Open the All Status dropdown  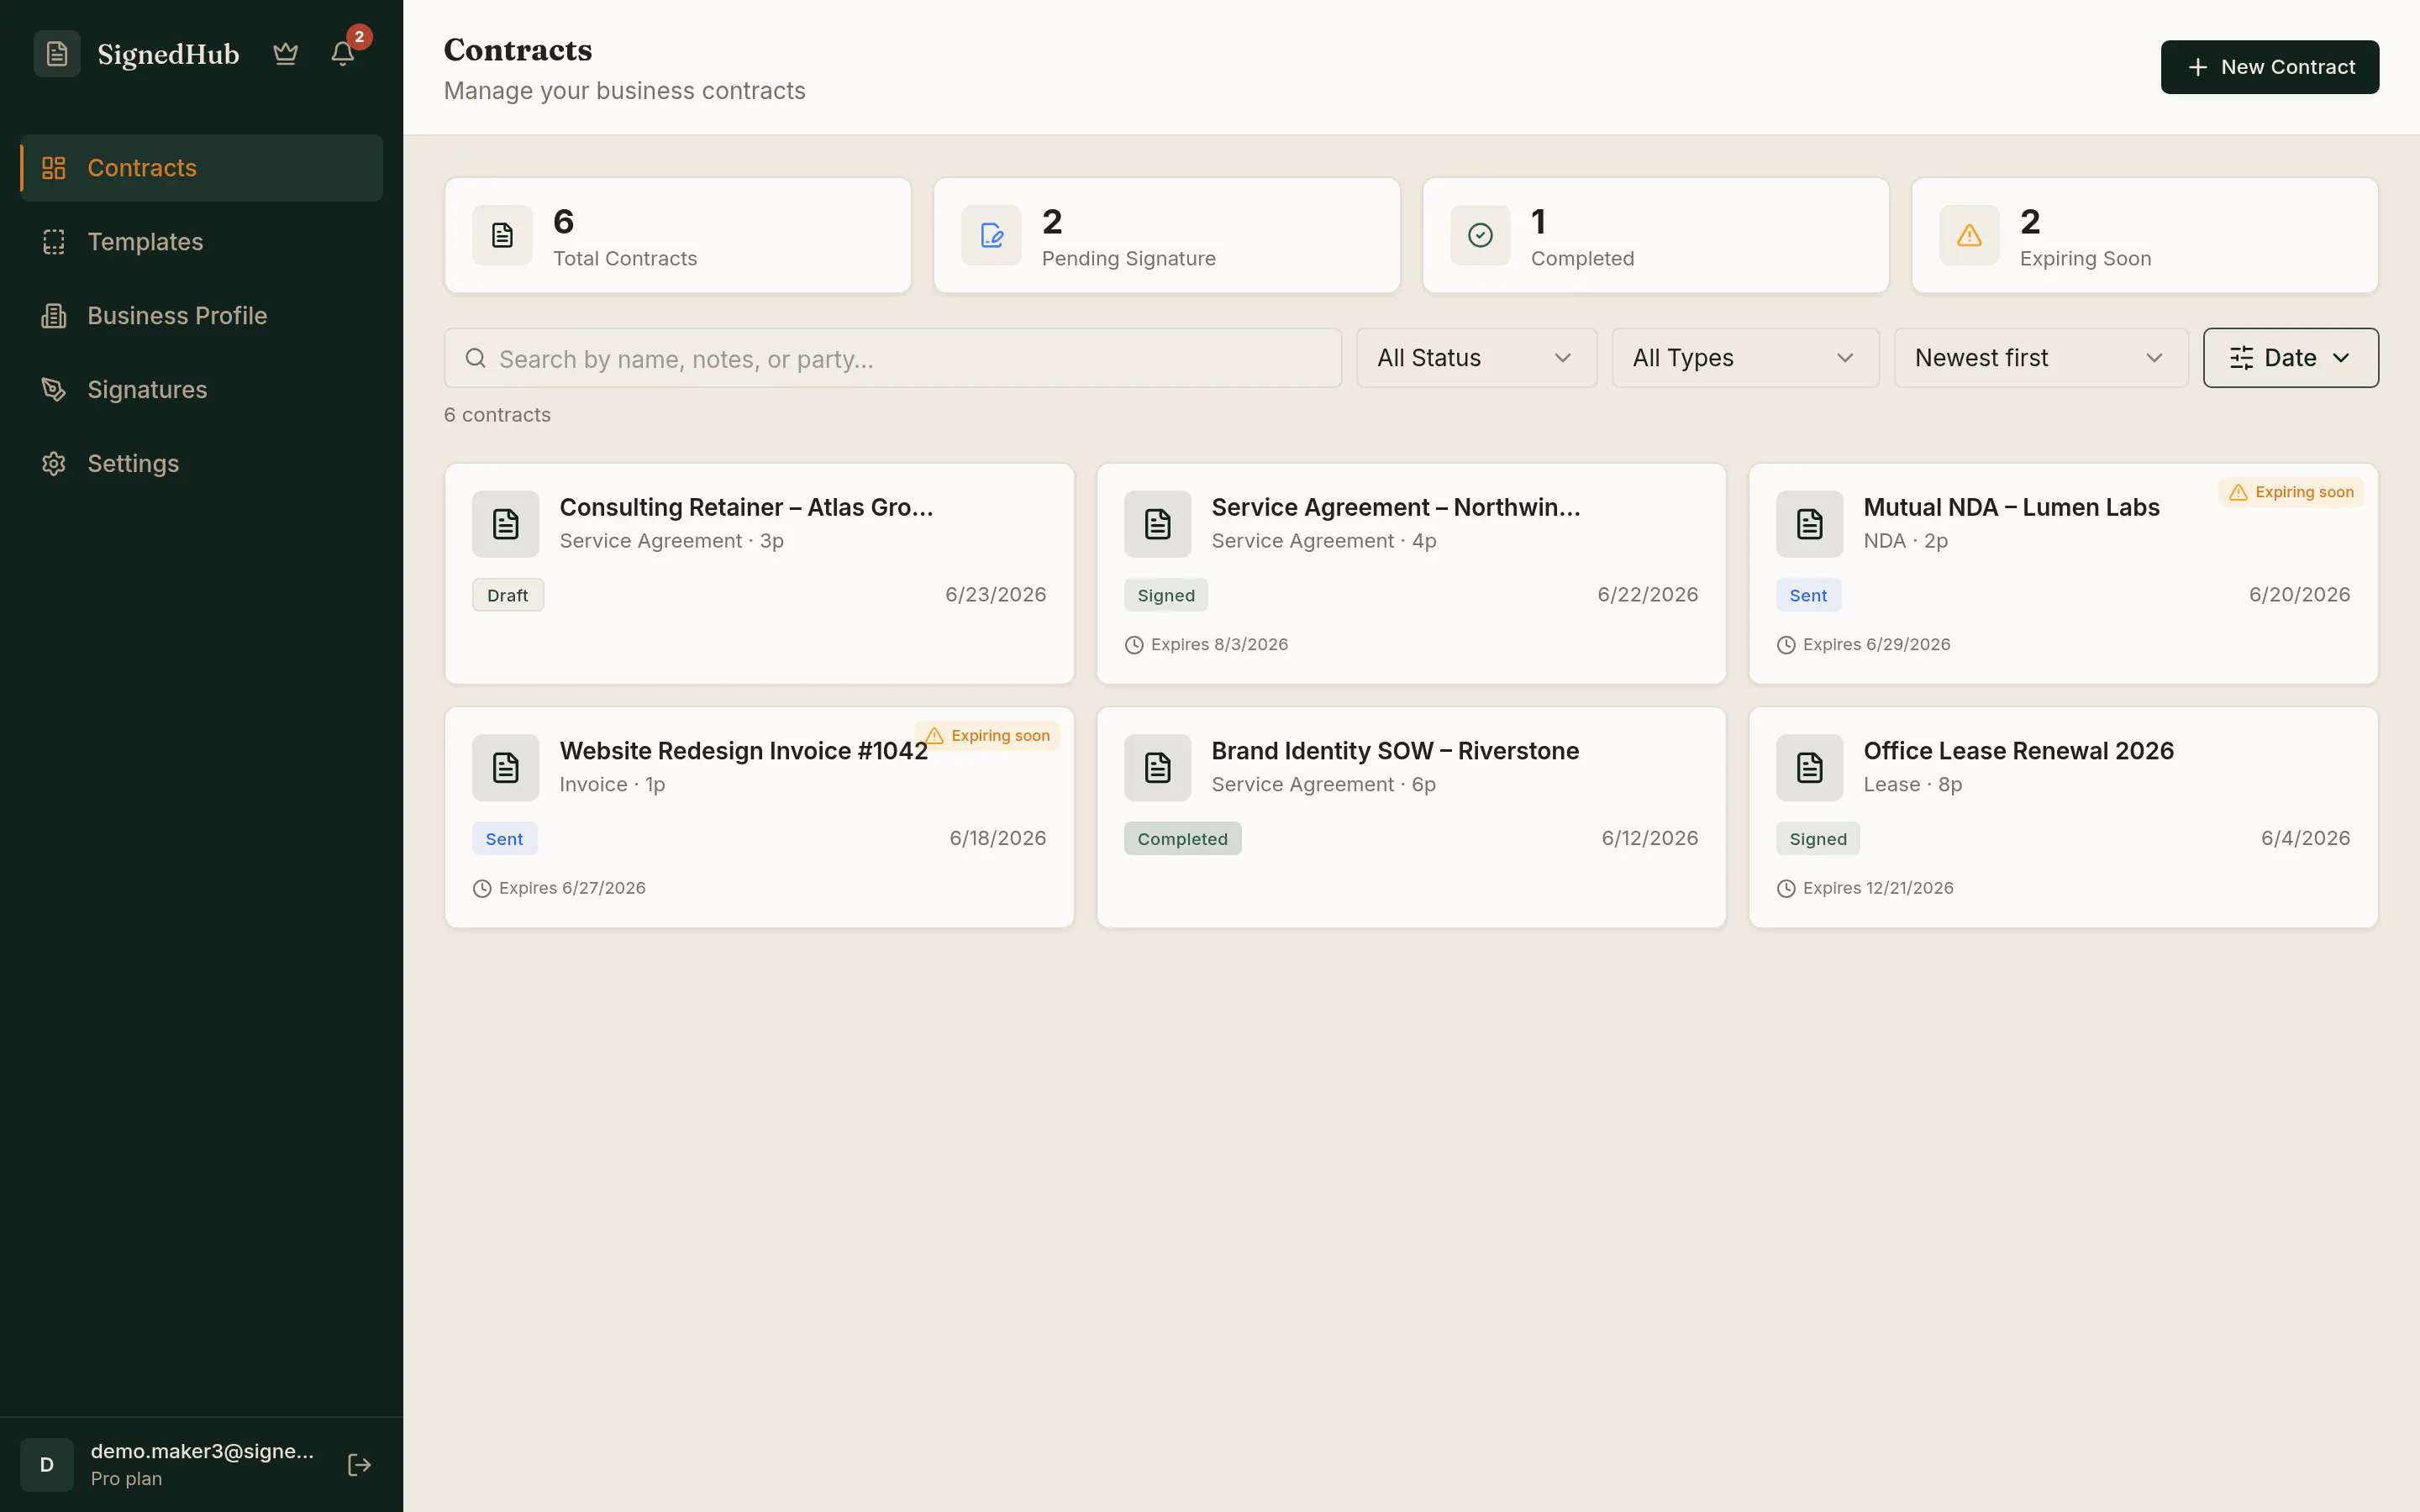pos(1477,358)
